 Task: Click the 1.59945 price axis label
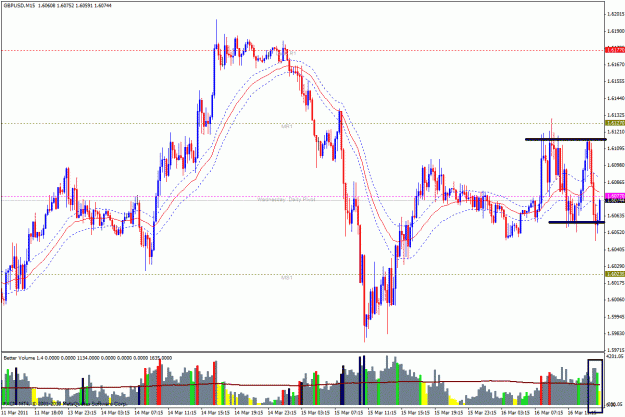pos(615,317)
